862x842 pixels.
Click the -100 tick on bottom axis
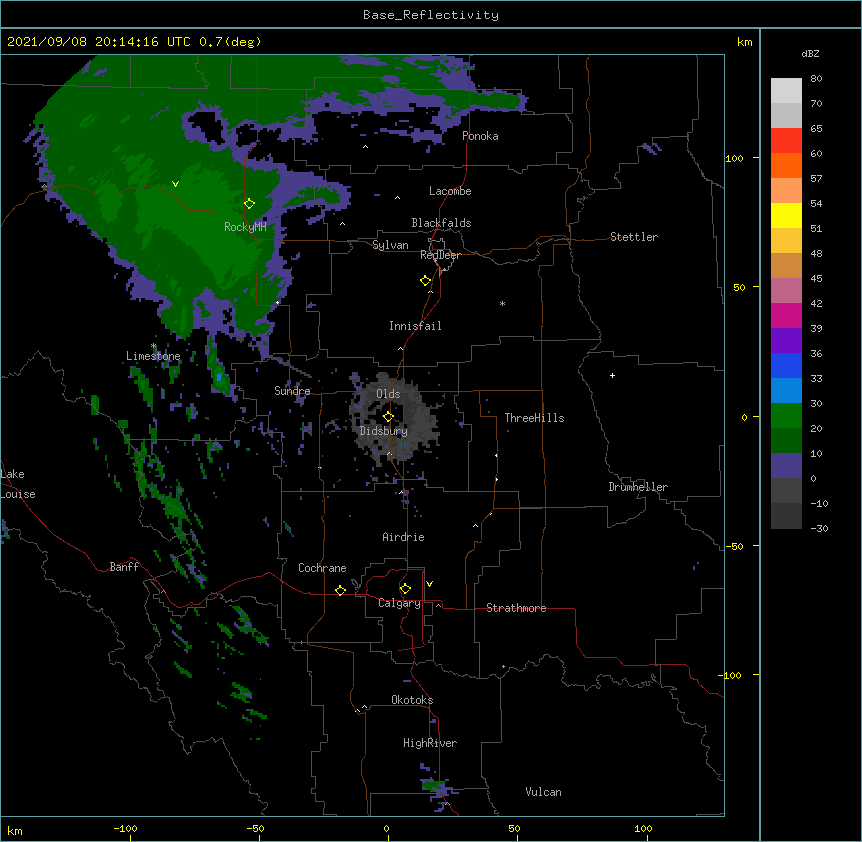coord(125,828)
